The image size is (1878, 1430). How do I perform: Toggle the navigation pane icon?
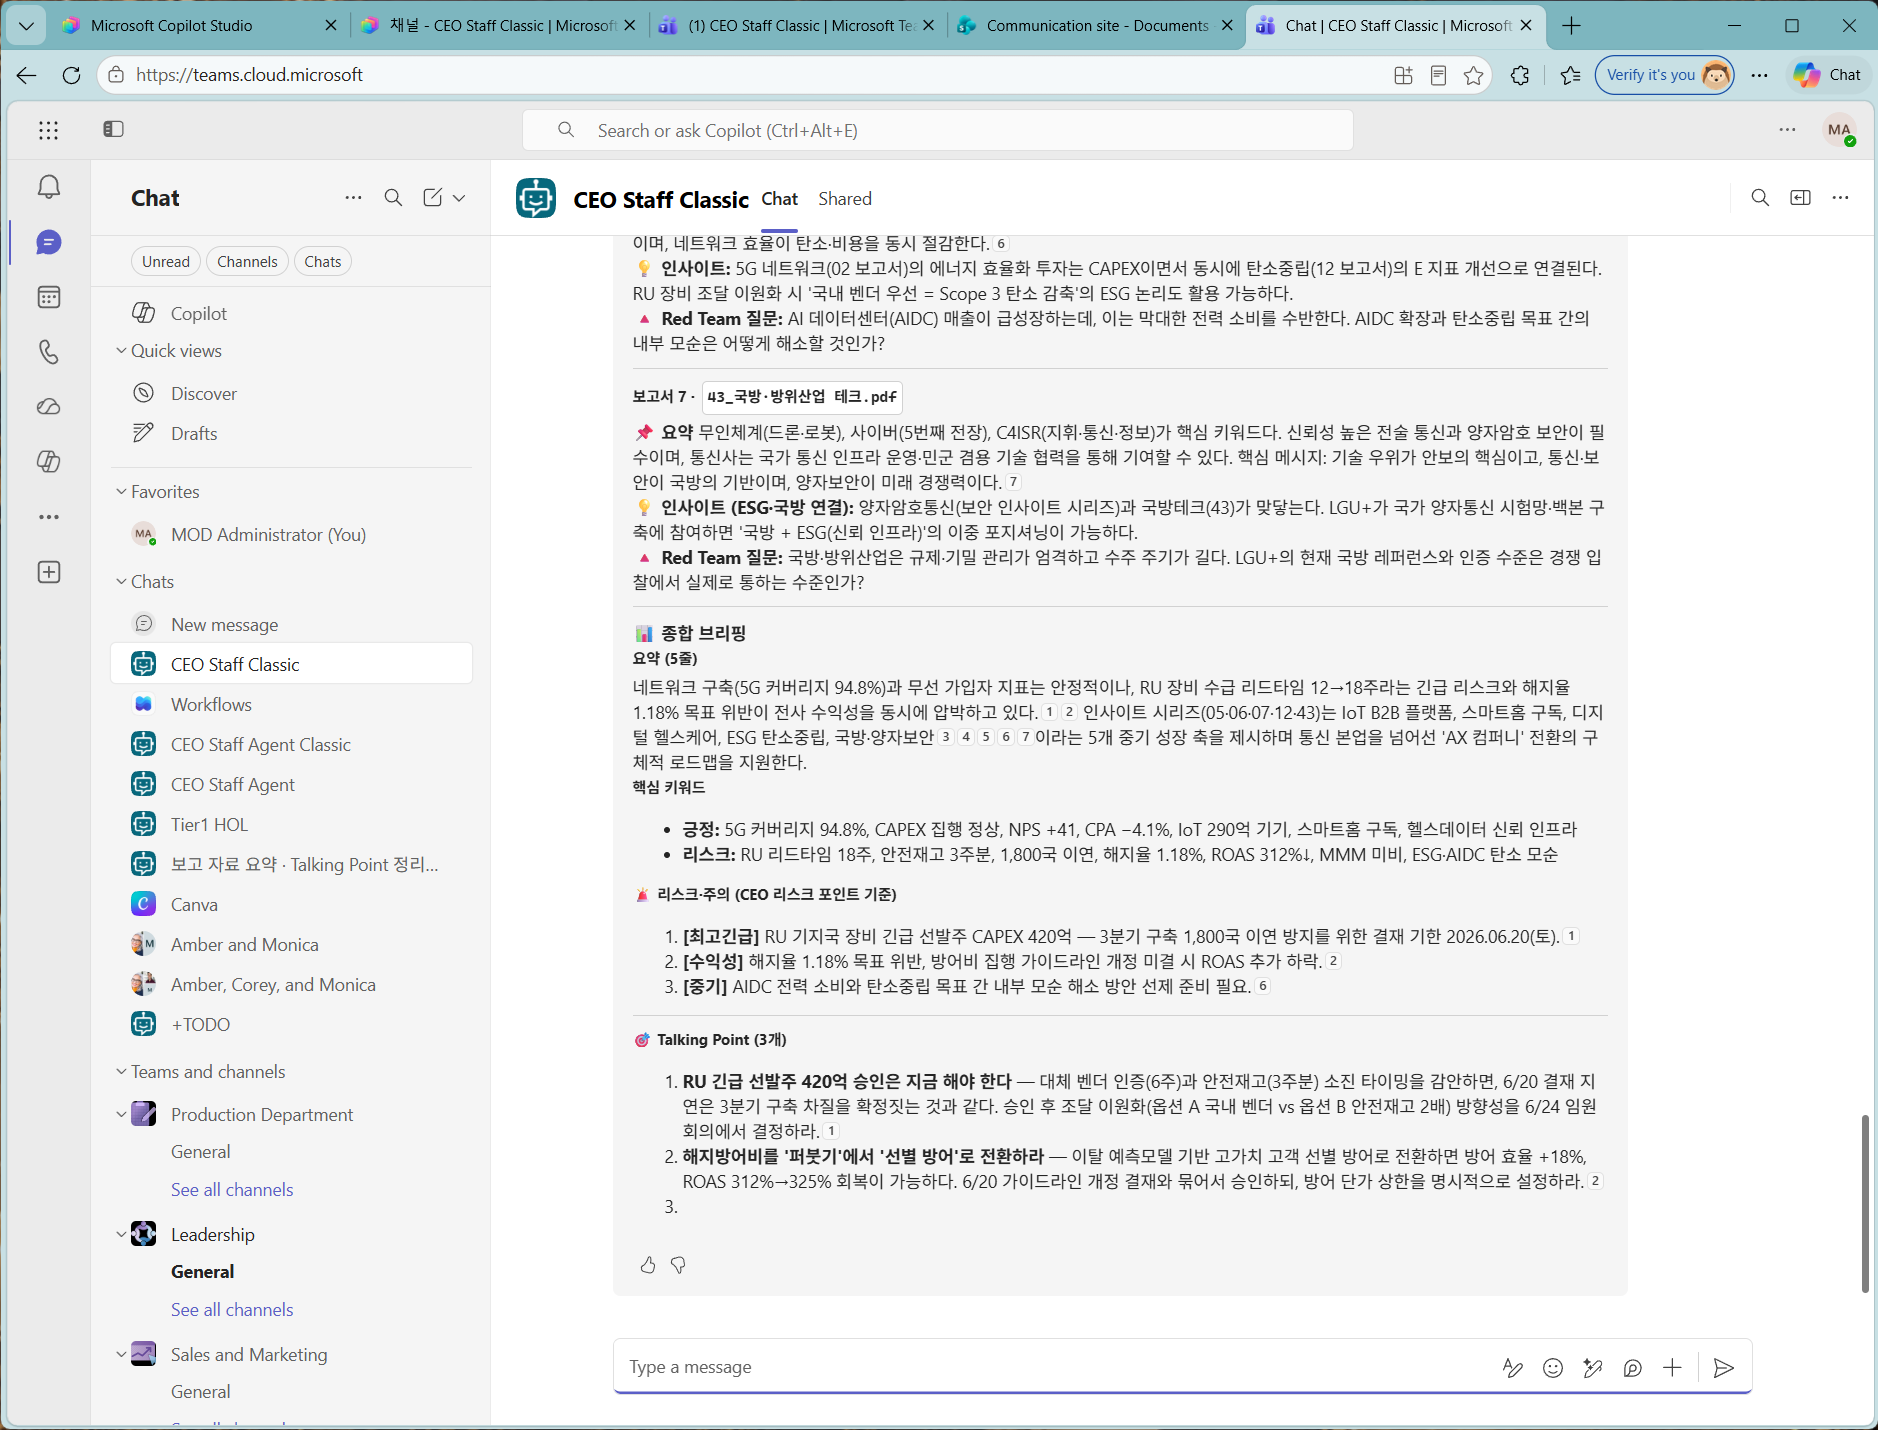113,130
